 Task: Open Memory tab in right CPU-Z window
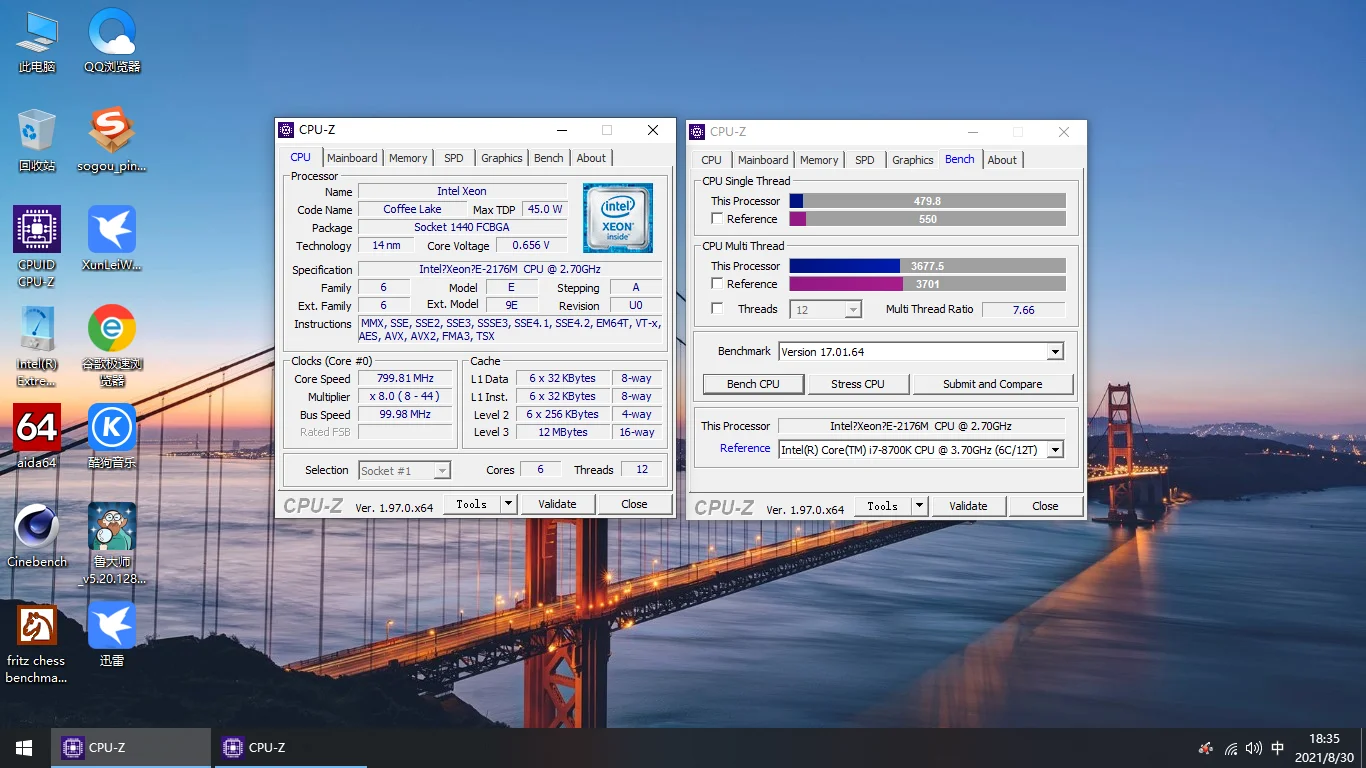tap(819, 160)
